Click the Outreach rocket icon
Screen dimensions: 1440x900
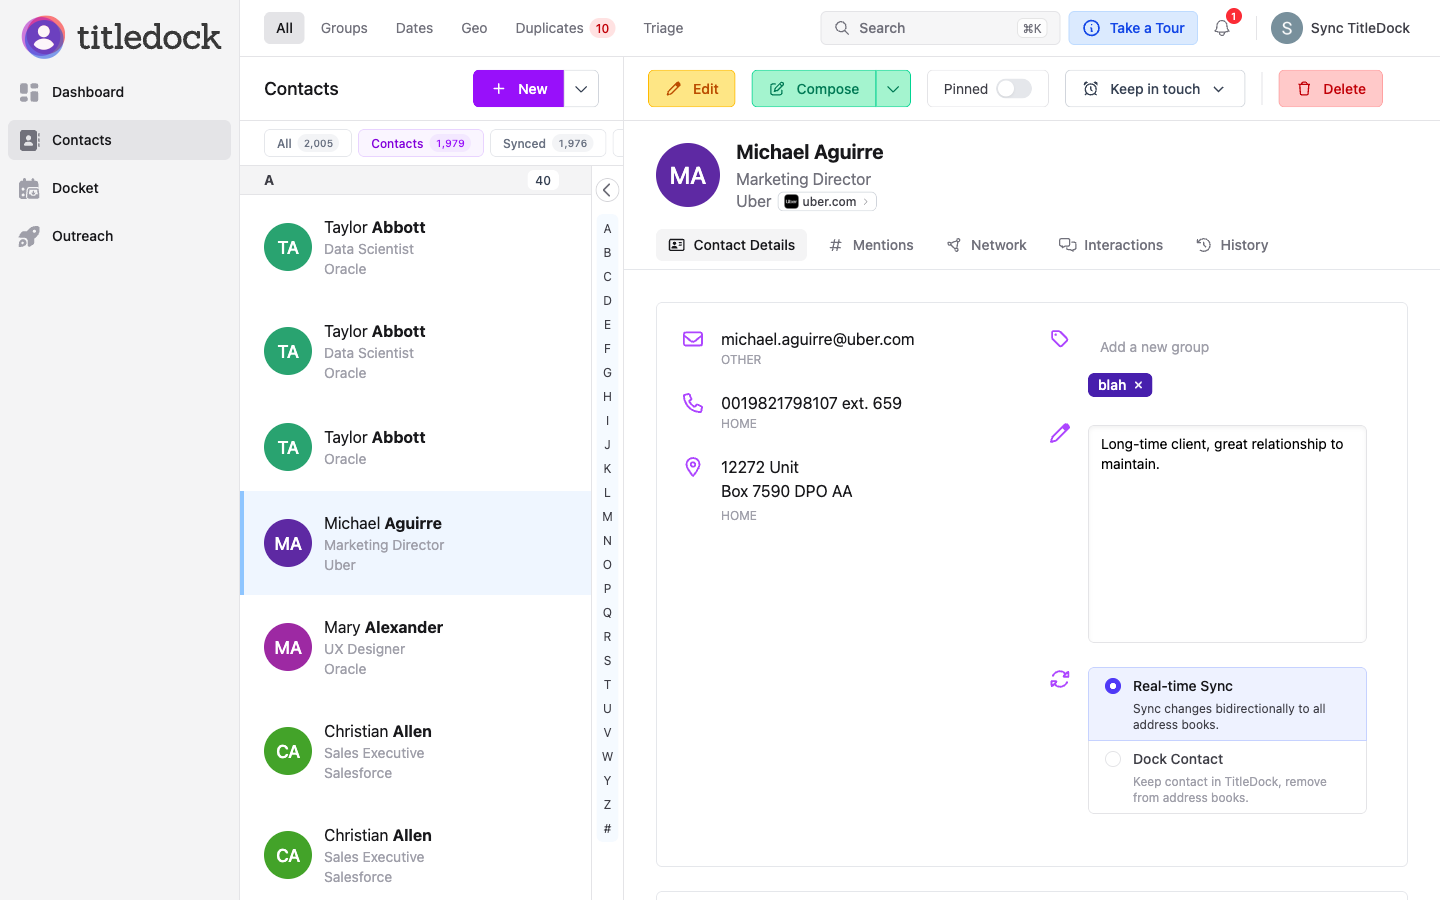click(29, 236)
